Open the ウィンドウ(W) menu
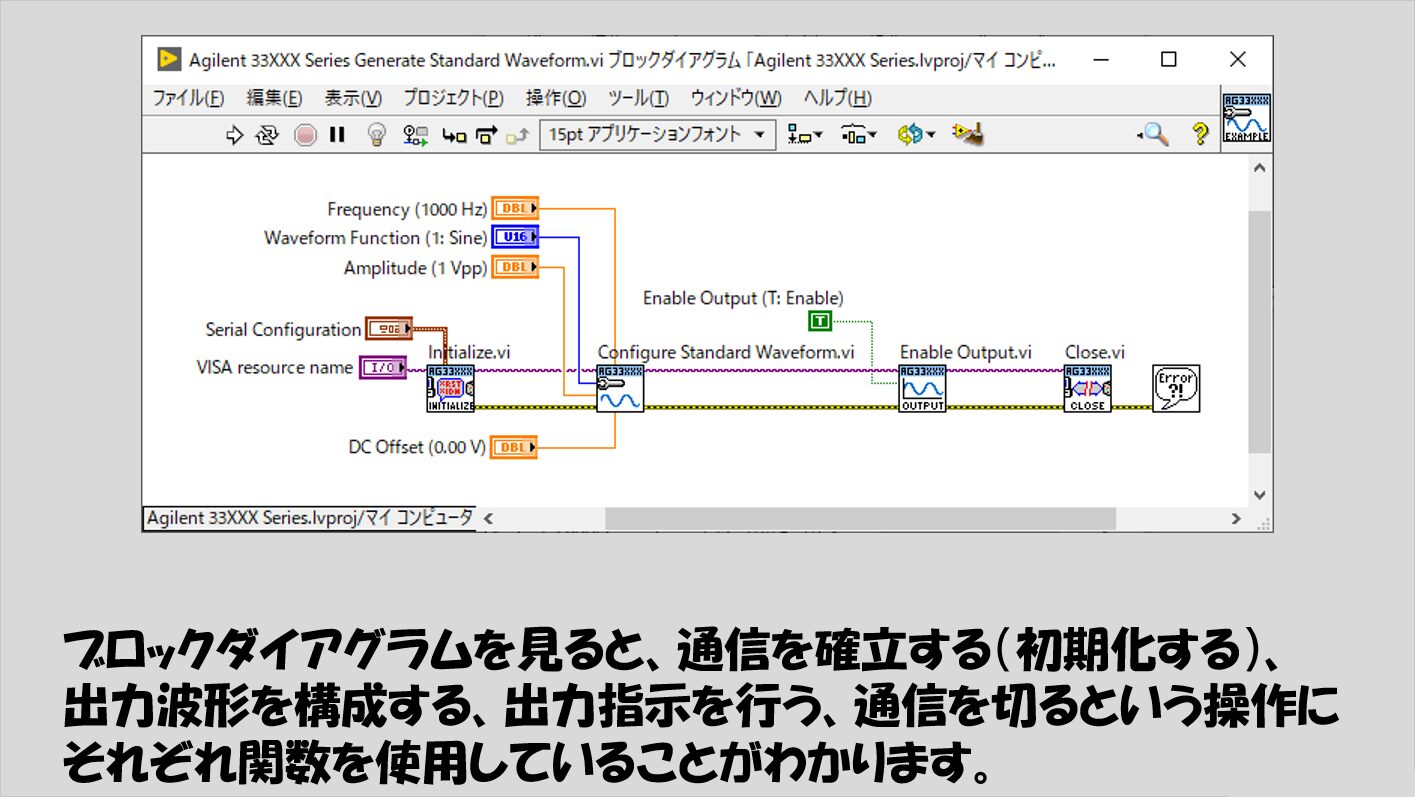Screen dimensions: 1415x797 tap(736, 98)
